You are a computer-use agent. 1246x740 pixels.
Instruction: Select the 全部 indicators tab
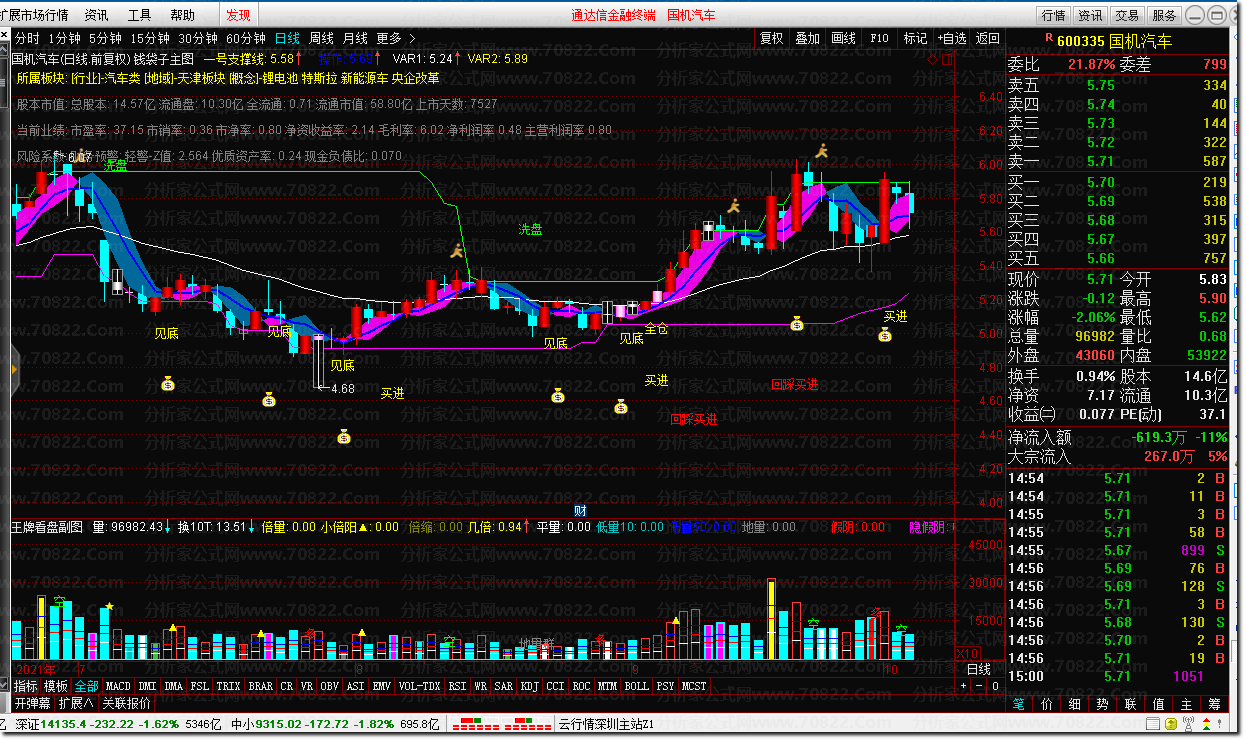click(x=87, y=686)
